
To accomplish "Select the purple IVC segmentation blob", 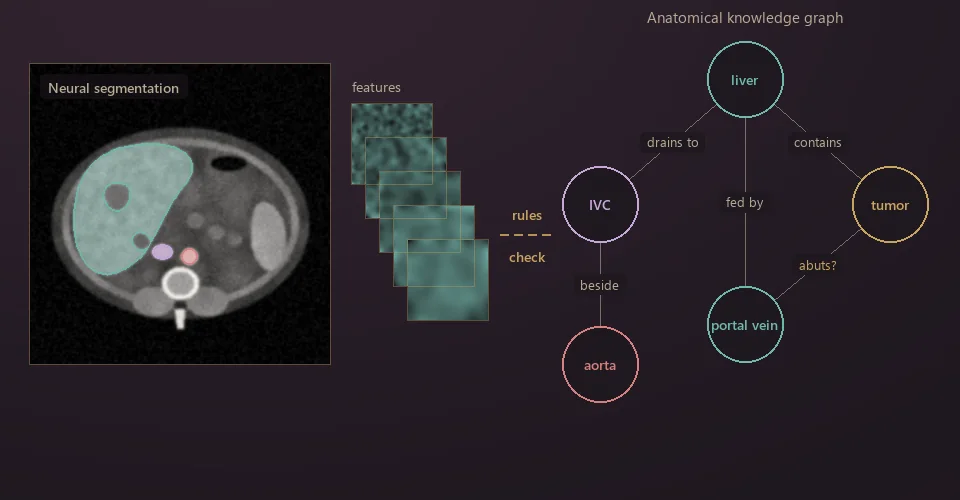I will [x=162, y=252].
